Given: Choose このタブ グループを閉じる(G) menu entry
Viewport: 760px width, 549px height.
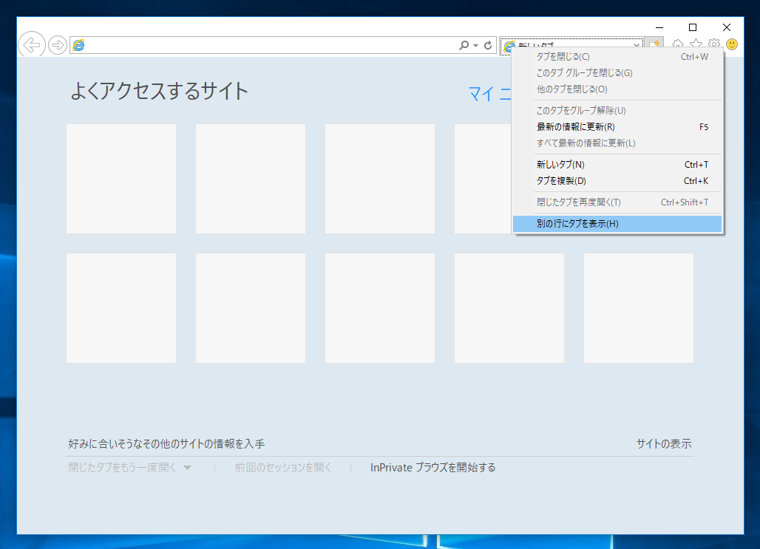Looking at the screenshot, I should pos(618,73).
